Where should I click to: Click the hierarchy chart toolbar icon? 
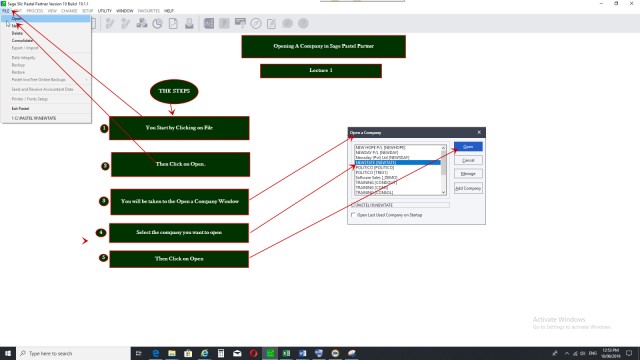[x=142, y=23]
